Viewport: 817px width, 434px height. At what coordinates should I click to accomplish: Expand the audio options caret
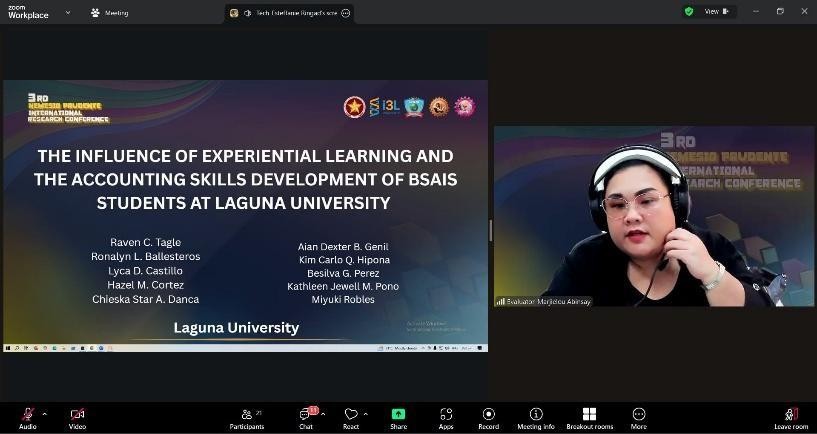click(x=44, y=414)
